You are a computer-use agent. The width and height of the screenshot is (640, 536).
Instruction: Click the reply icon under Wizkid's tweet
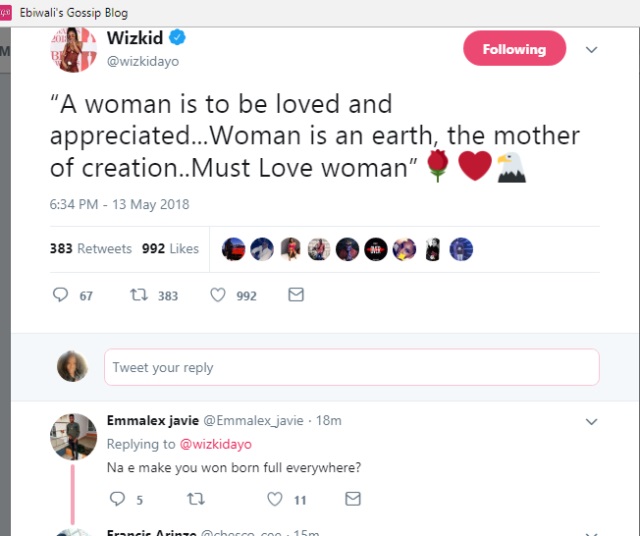60,296
